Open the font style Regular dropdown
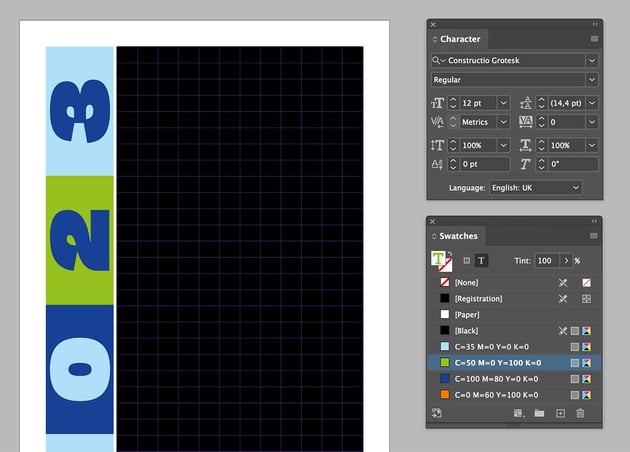This screenshot has height=452, width=630. [592, 80]
